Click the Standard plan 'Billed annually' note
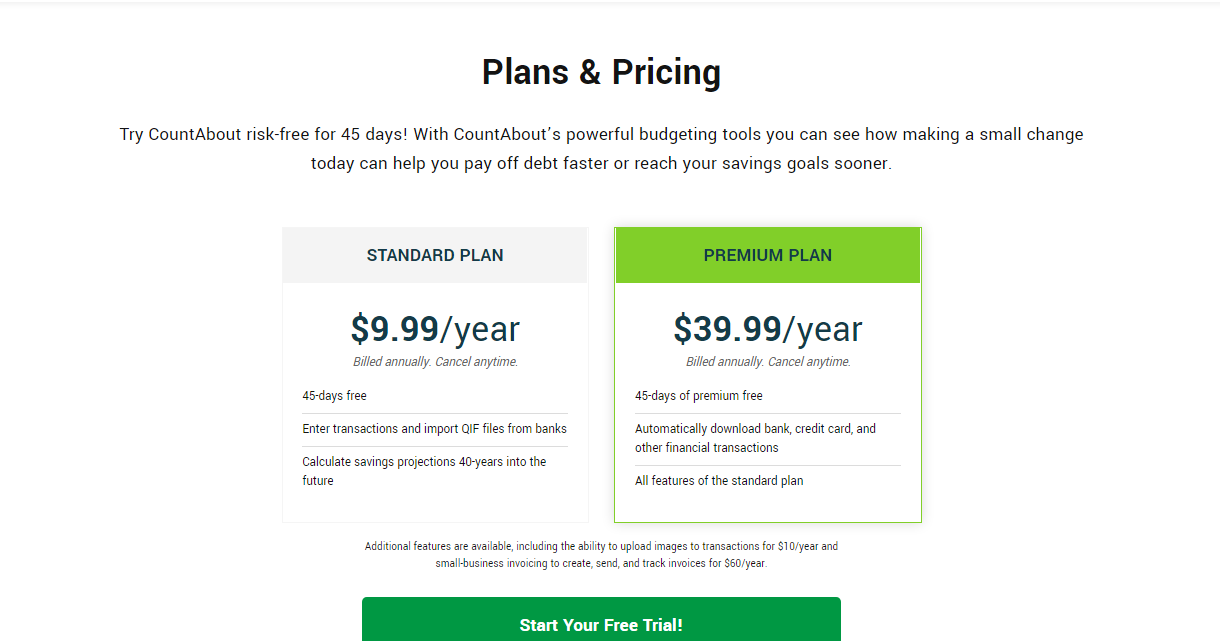The height and width of the screenshot is (641, 1220). click(435, 362)
